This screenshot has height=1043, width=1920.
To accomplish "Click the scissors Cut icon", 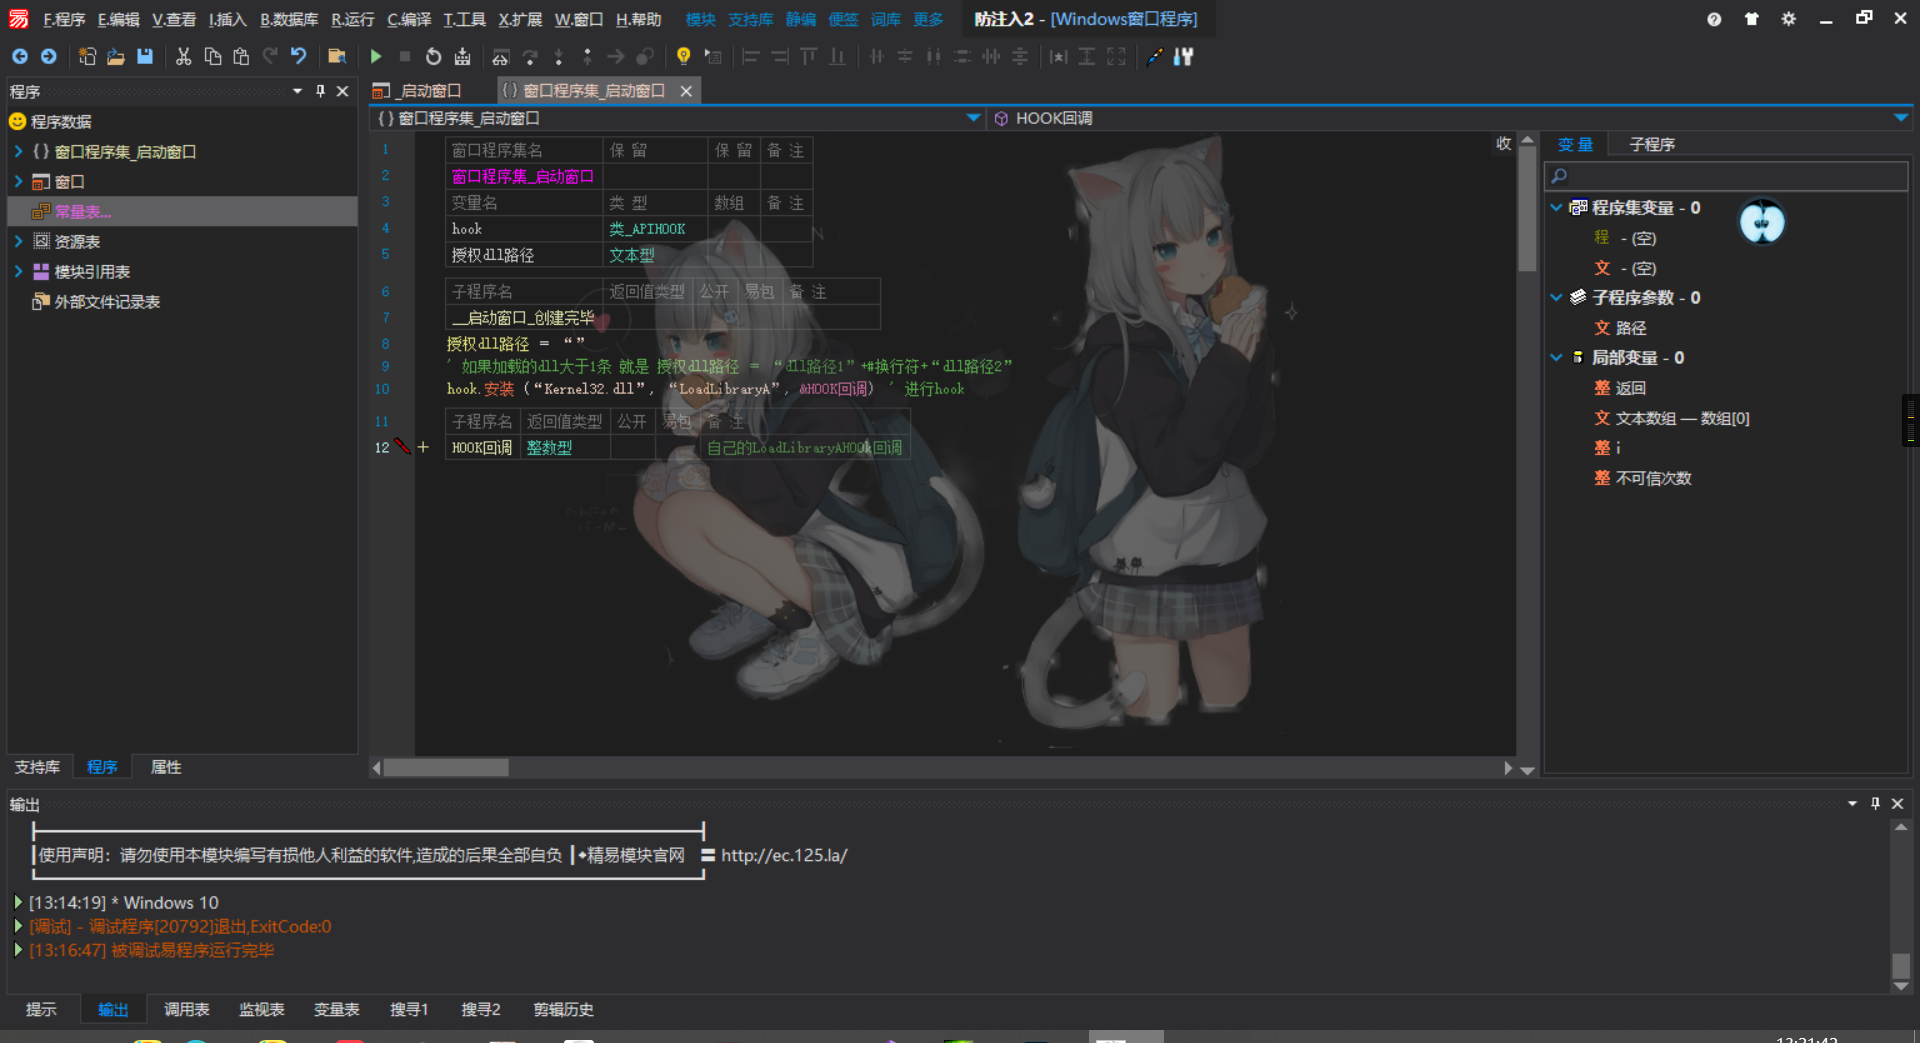I will 183,57.
